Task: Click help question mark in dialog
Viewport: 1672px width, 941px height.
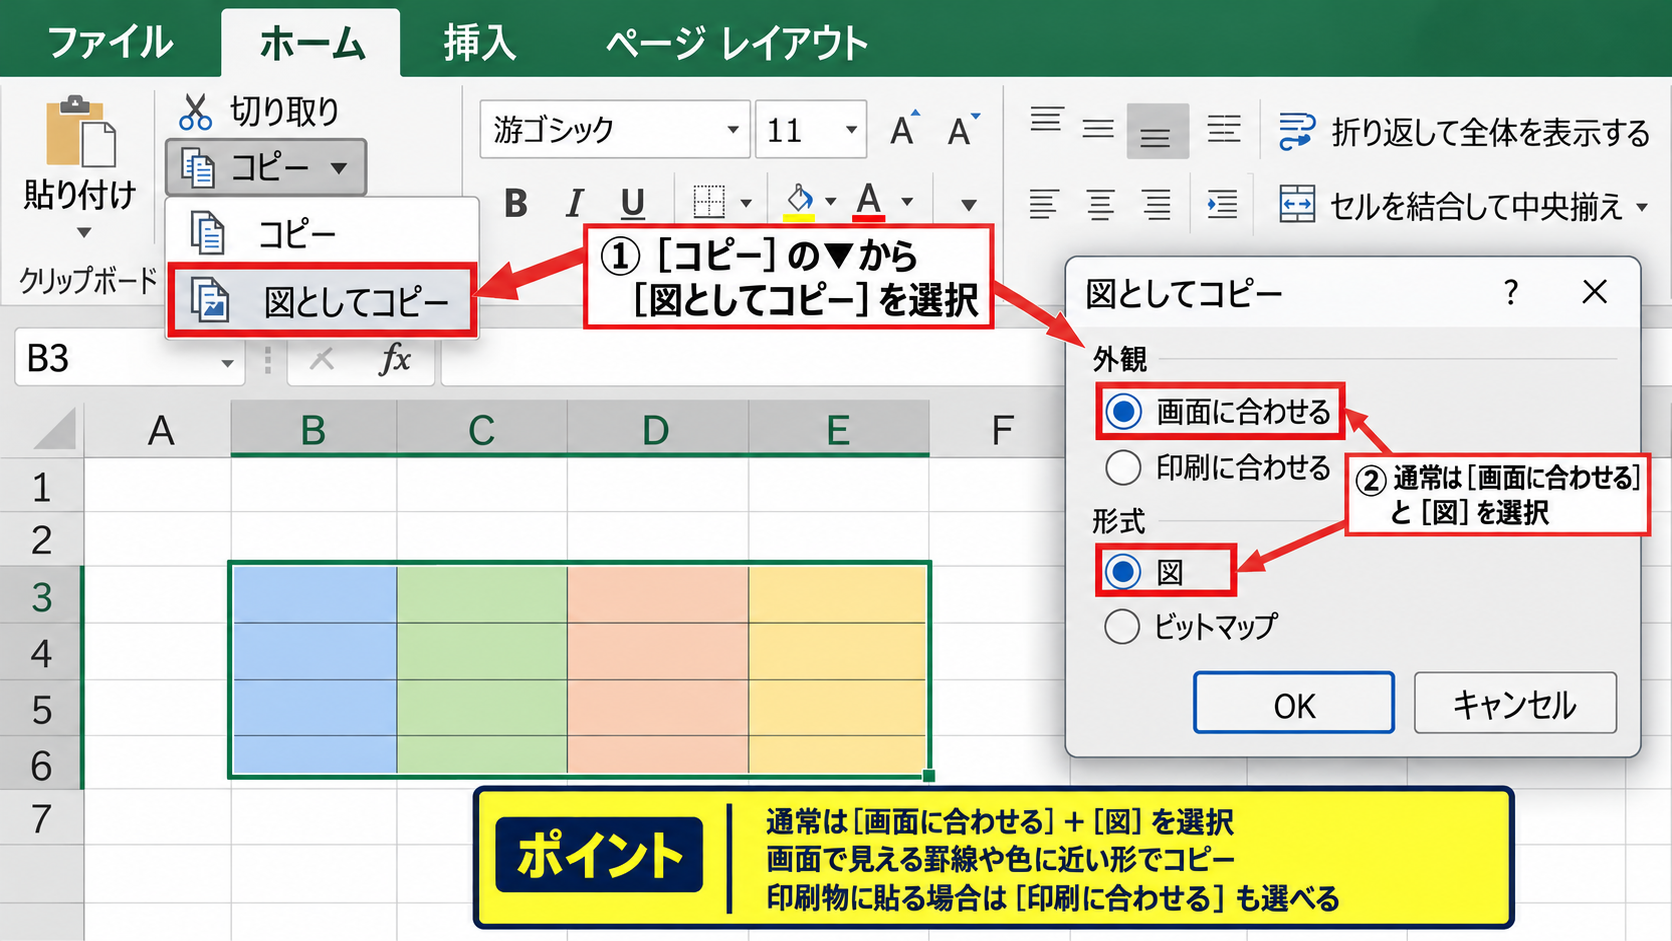Action: 1511,292
